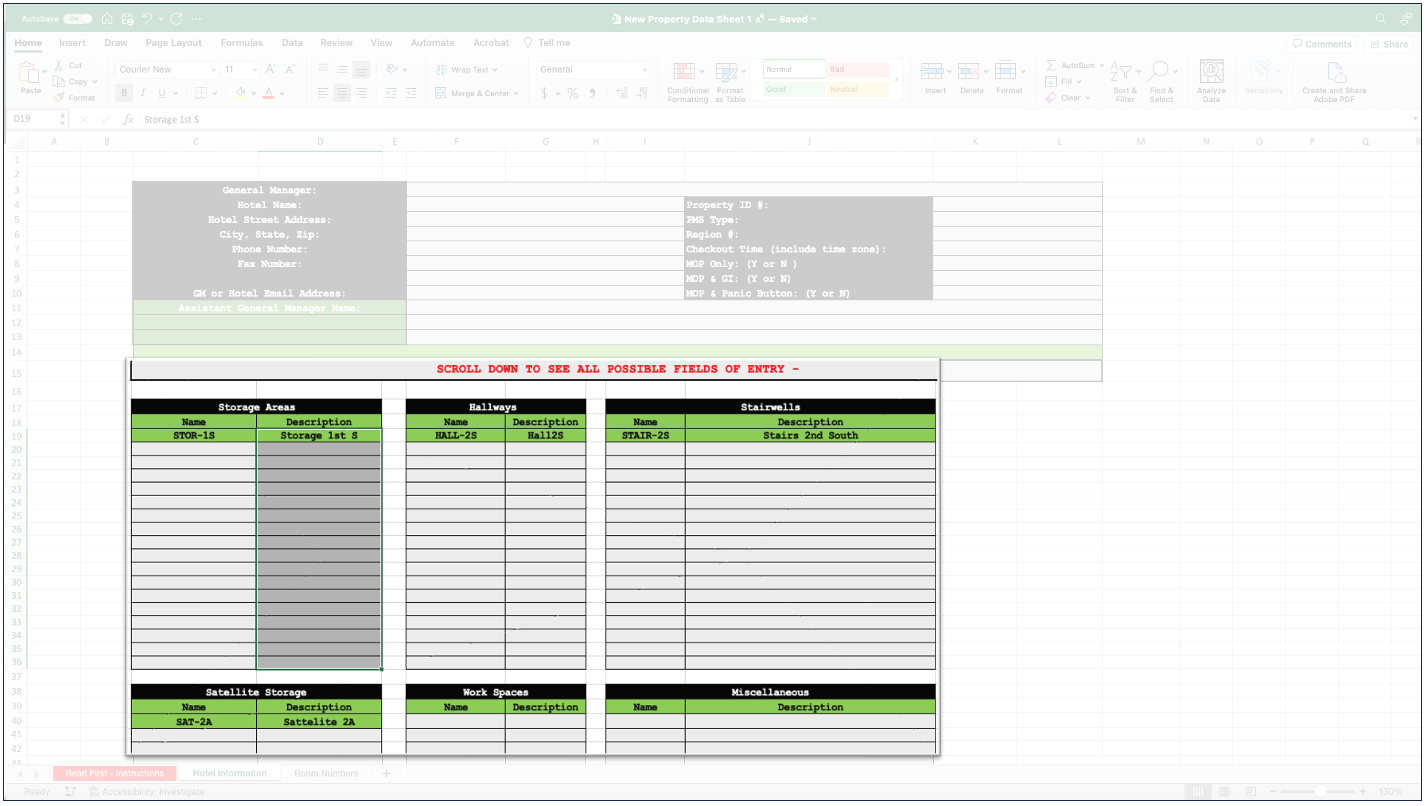Turn off the AutoSave switch
The image size is (1427, 806).
click(77, 19)
